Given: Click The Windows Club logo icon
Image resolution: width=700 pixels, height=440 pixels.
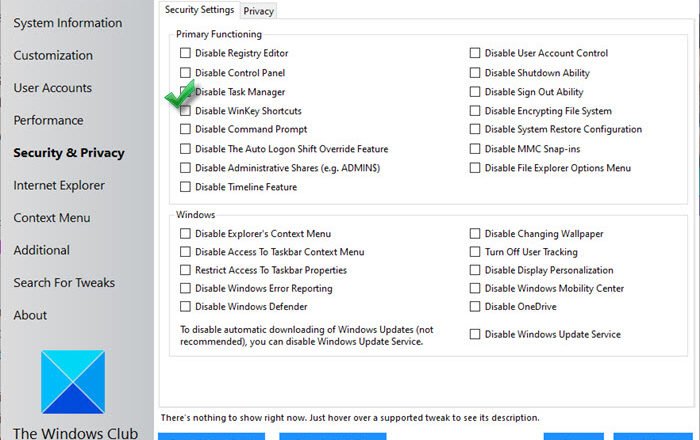Looking at the screenshot, I should 73,382.
